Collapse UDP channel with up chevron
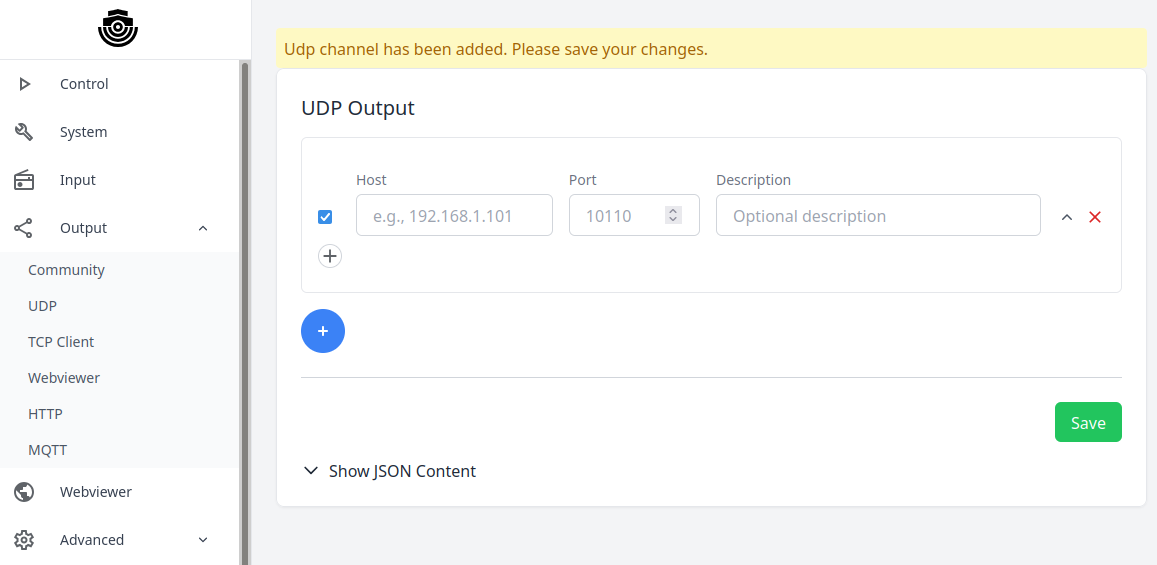The image size is (1157, 565). click(1066, 217)
